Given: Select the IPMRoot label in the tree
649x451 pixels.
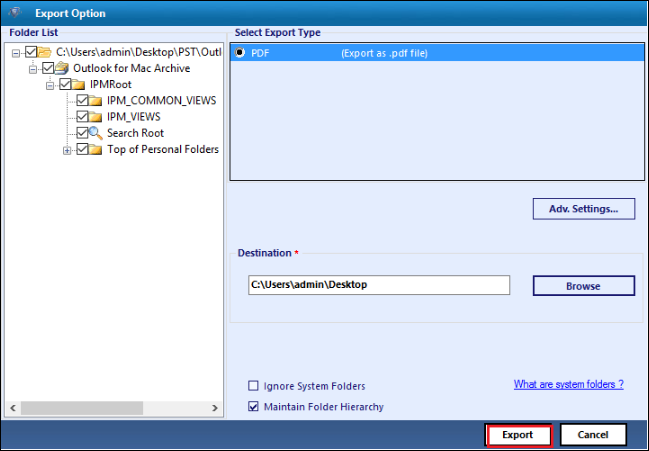Looking at the screenshot, I should coord(111,84).
